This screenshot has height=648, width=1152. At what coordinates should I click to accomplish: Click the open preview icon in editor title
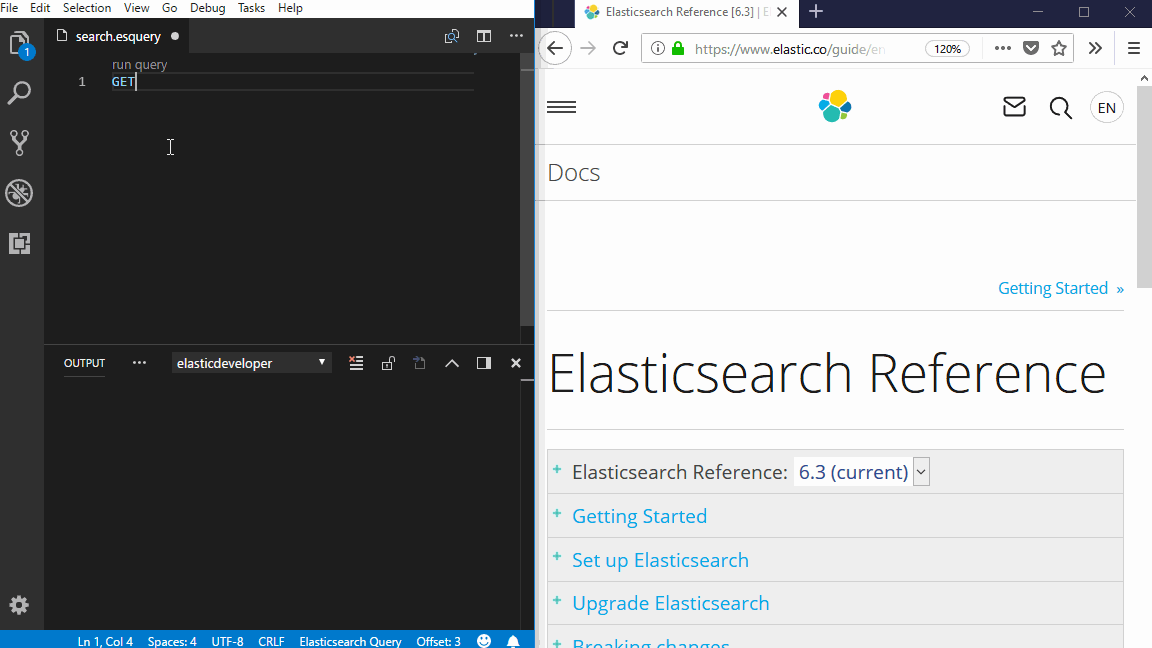click(452, 36)
